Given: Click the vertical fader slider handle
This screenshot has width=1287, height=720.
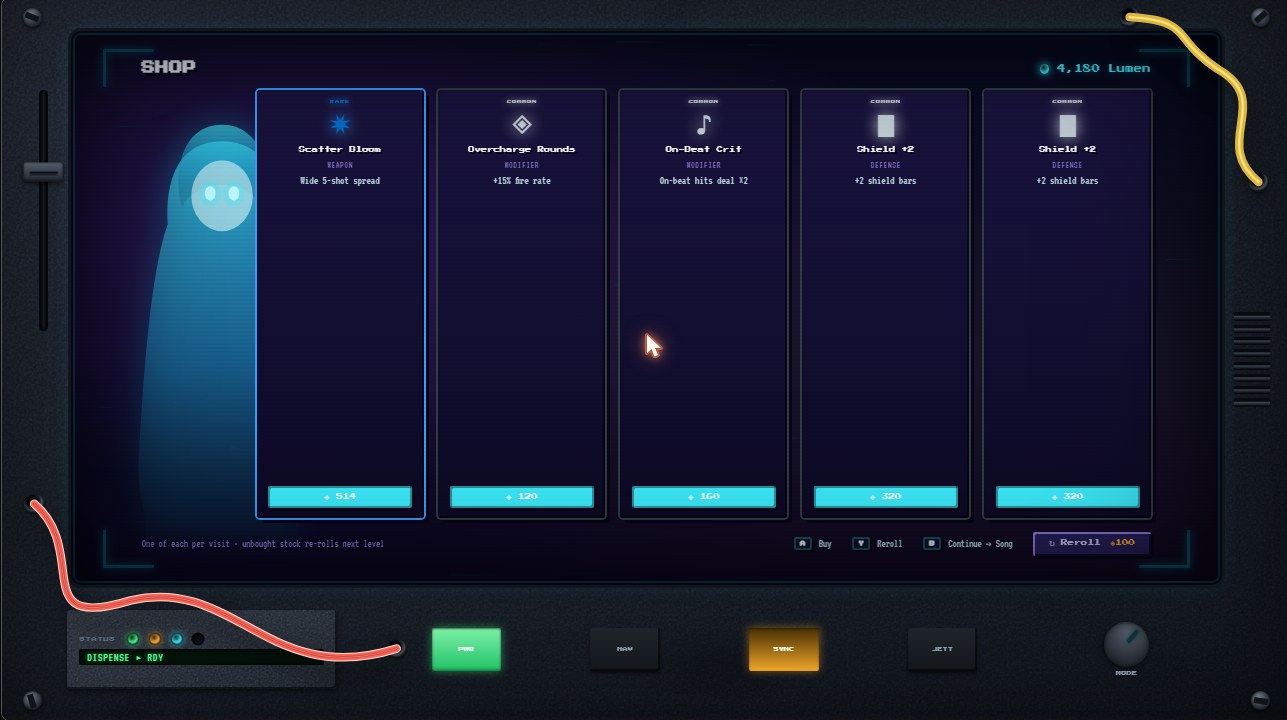Looking at the screenshot, I should (43, 171).
